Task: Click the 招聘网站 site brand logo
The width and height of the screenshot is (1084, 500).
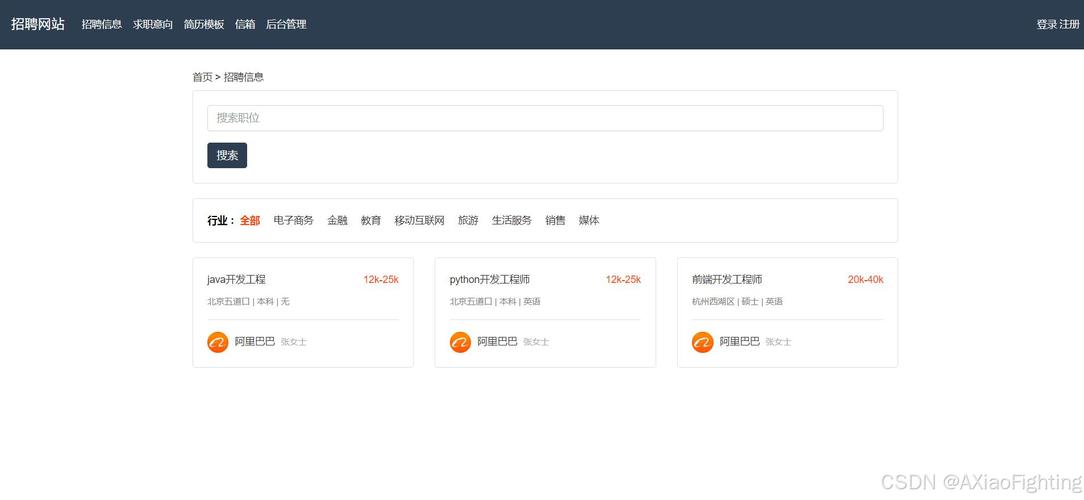Action: [x=38, y=24]
